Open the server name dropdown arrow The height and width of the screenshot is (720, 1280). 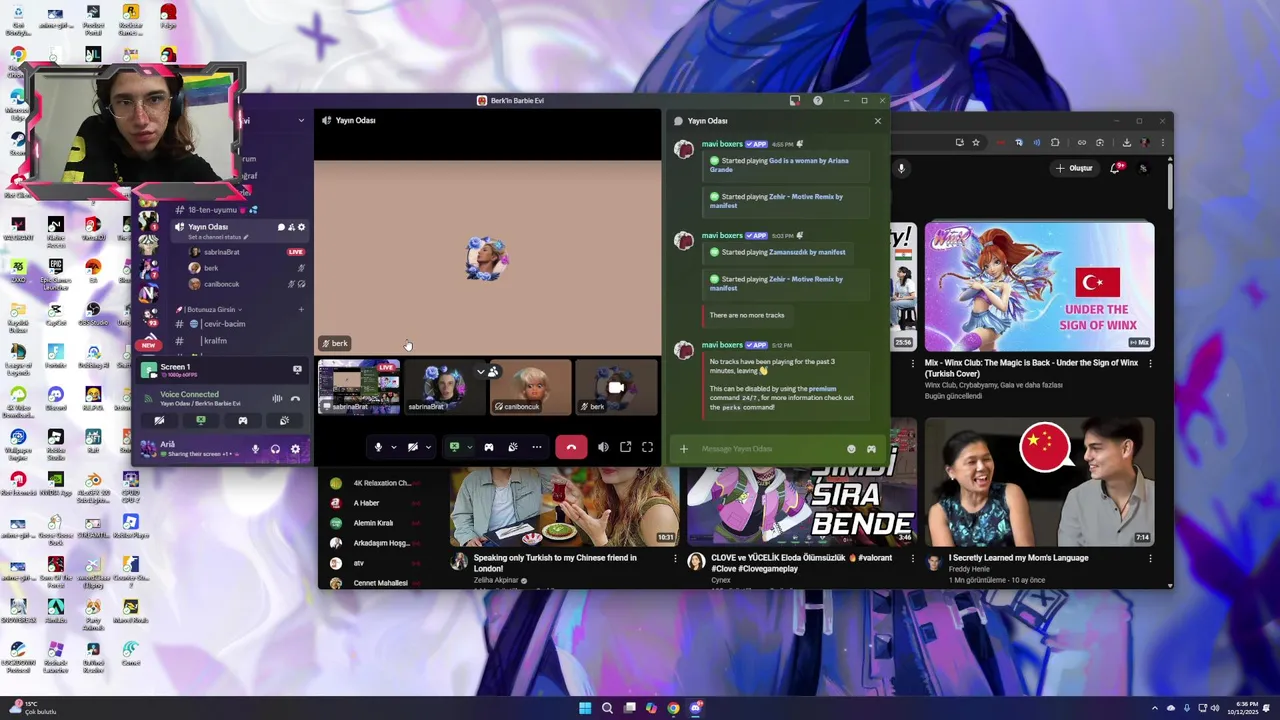[x=301, y=121]
